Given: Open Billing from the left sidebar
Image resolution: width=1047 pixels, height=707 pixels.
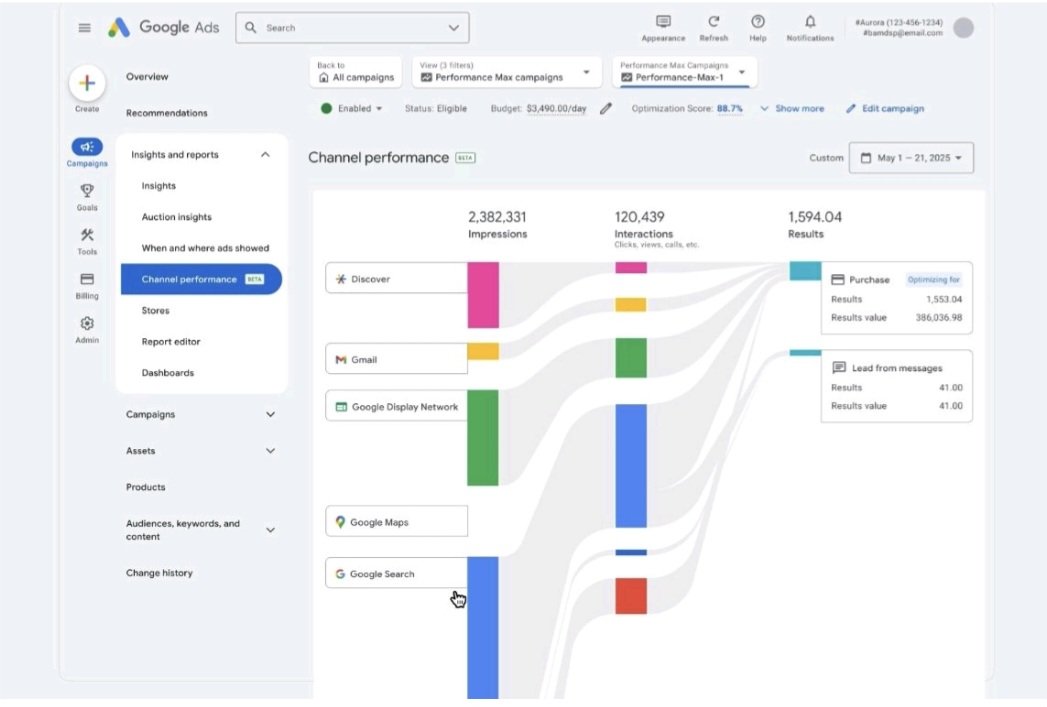Looking at the screenshot, I should (x=86, y=277).
